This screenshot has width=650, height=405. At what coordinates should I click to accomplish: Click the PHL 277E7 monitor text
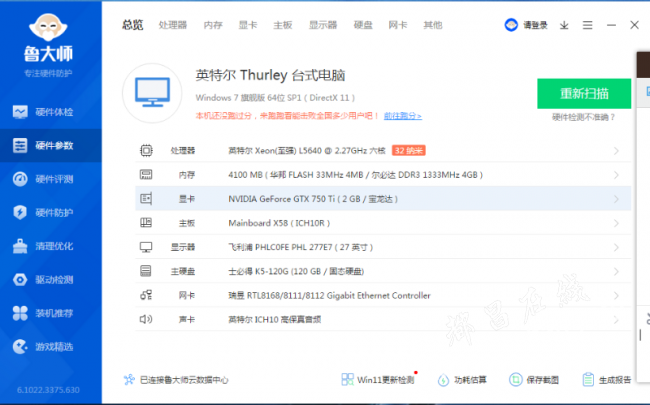click(301, 247)
